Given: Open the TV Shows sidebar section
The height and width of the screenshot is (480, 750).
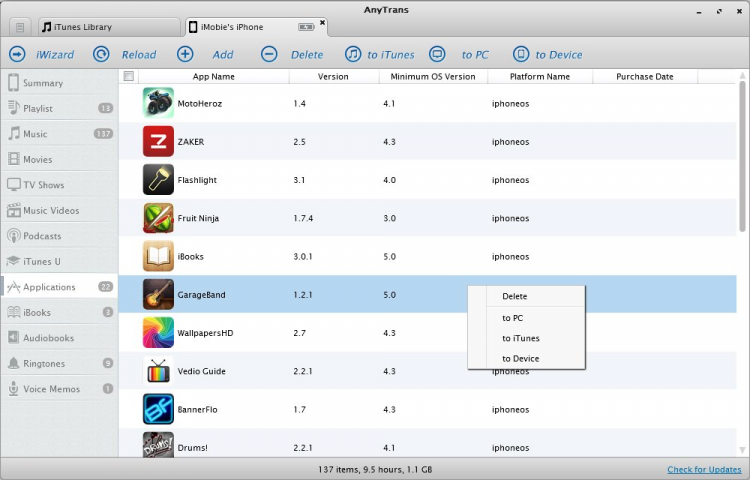Looking at the screenshot, I should 59,185.
